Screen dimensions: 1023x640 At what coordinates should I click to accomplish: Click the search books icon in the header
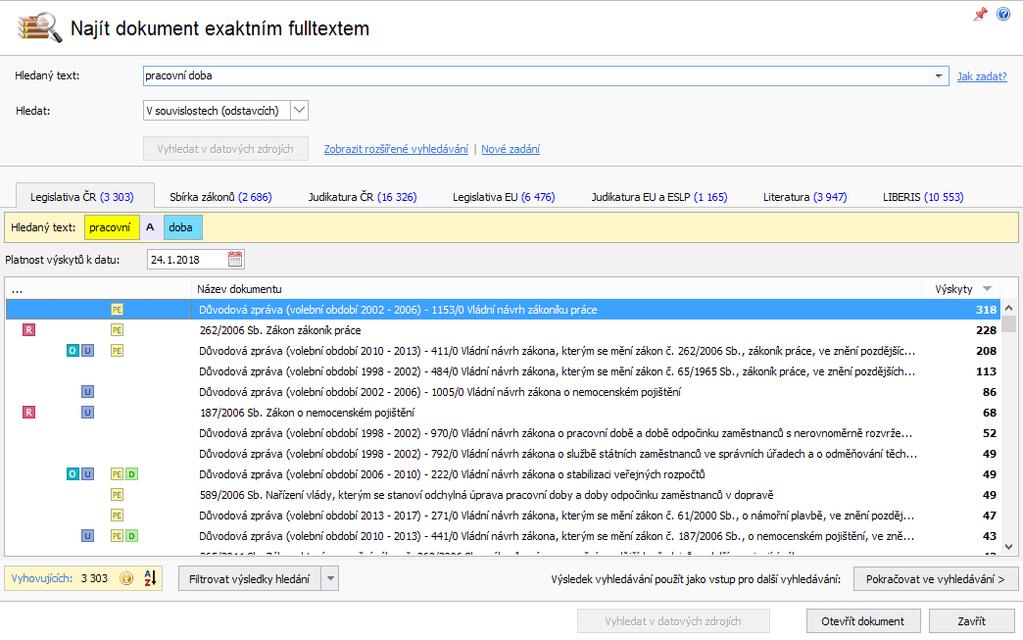(x=39, y=28)
